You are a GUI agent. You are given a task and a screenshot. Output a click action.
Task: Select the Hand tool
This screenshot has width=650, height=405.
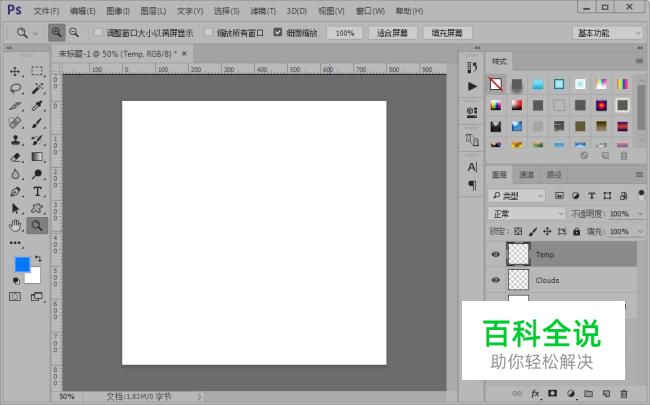pyautogui.click(x=15, y=226)
